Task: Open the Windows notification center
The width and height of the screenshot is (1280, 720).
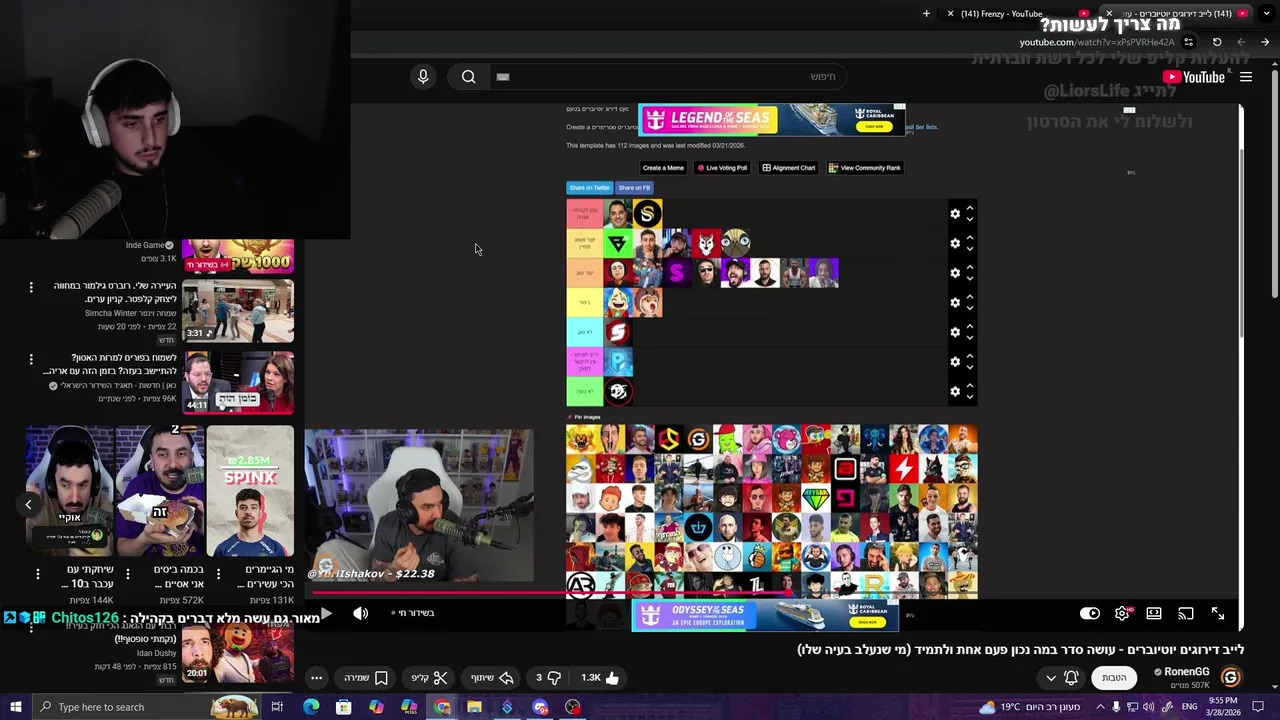Action: click(1258, 707)
